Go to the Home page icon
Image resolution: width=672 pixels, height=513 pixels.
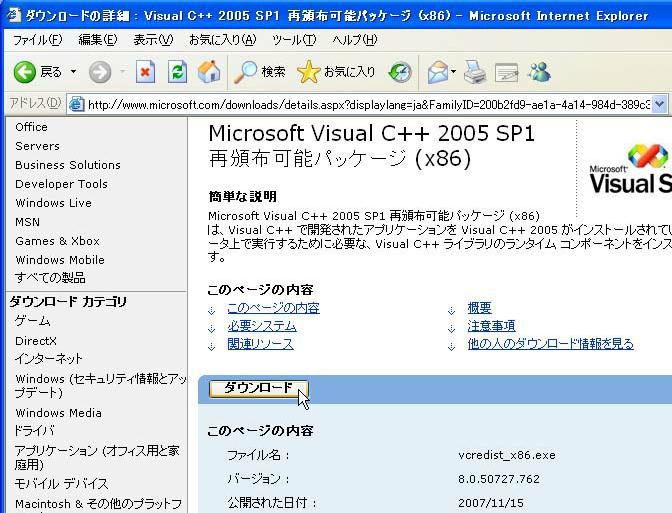click(x=209, y=72)
